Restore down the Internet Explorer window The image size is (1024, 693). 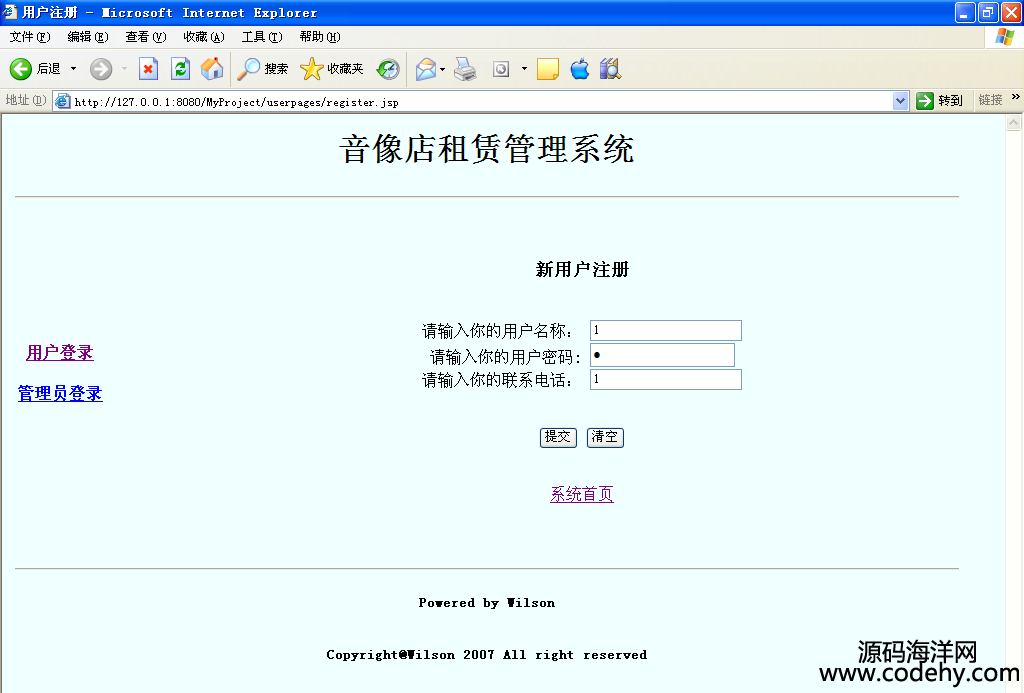coord(988,12)
